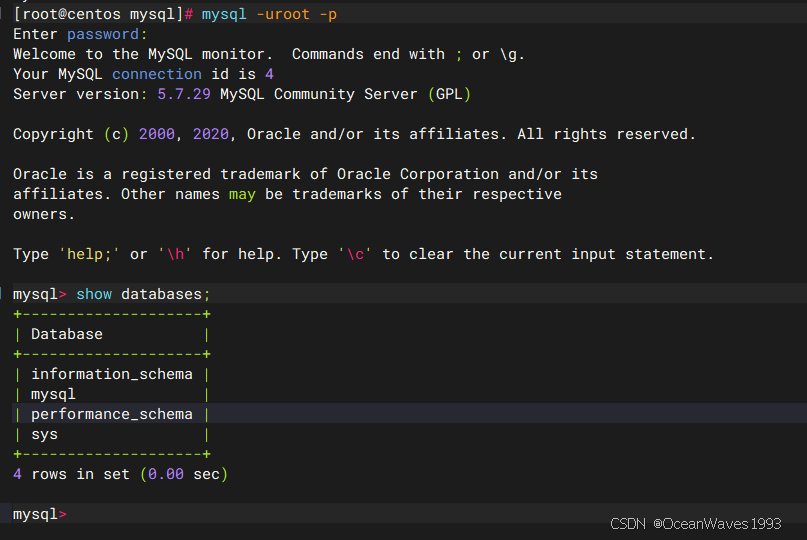Click 'MySQL Community Server (GPL)' text

345,94
